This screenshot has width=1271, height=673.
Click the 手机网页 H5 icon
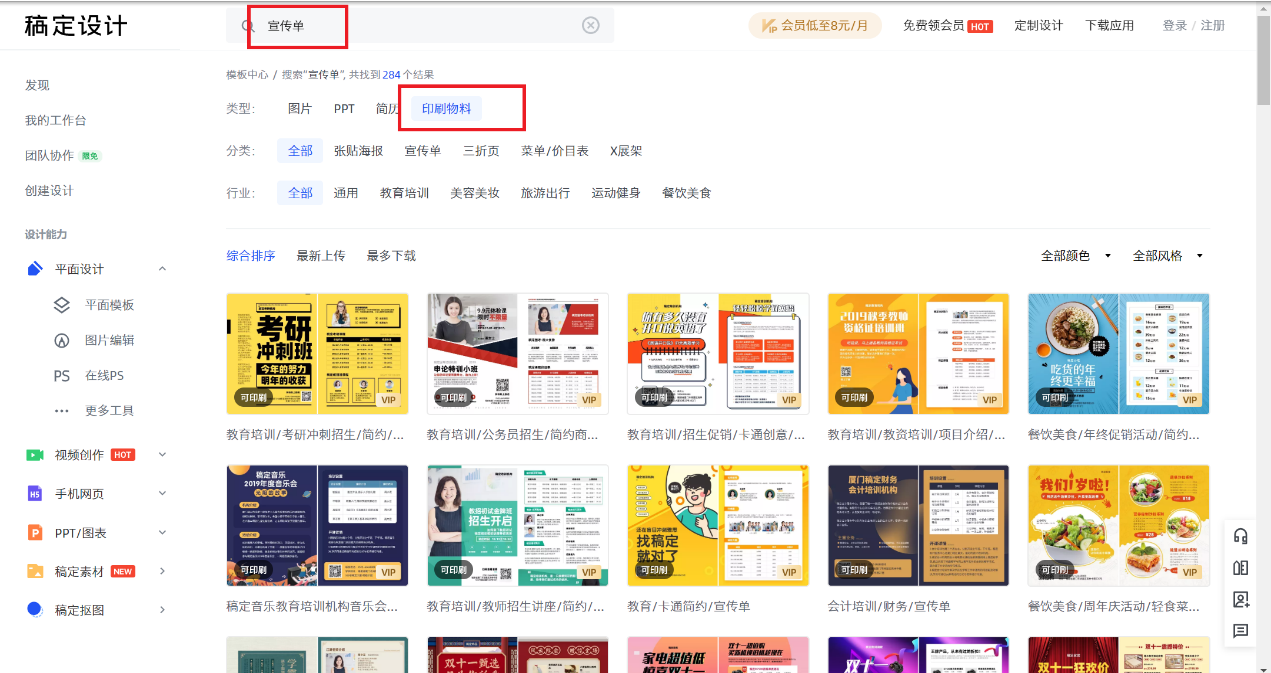(x=35, y=494)
